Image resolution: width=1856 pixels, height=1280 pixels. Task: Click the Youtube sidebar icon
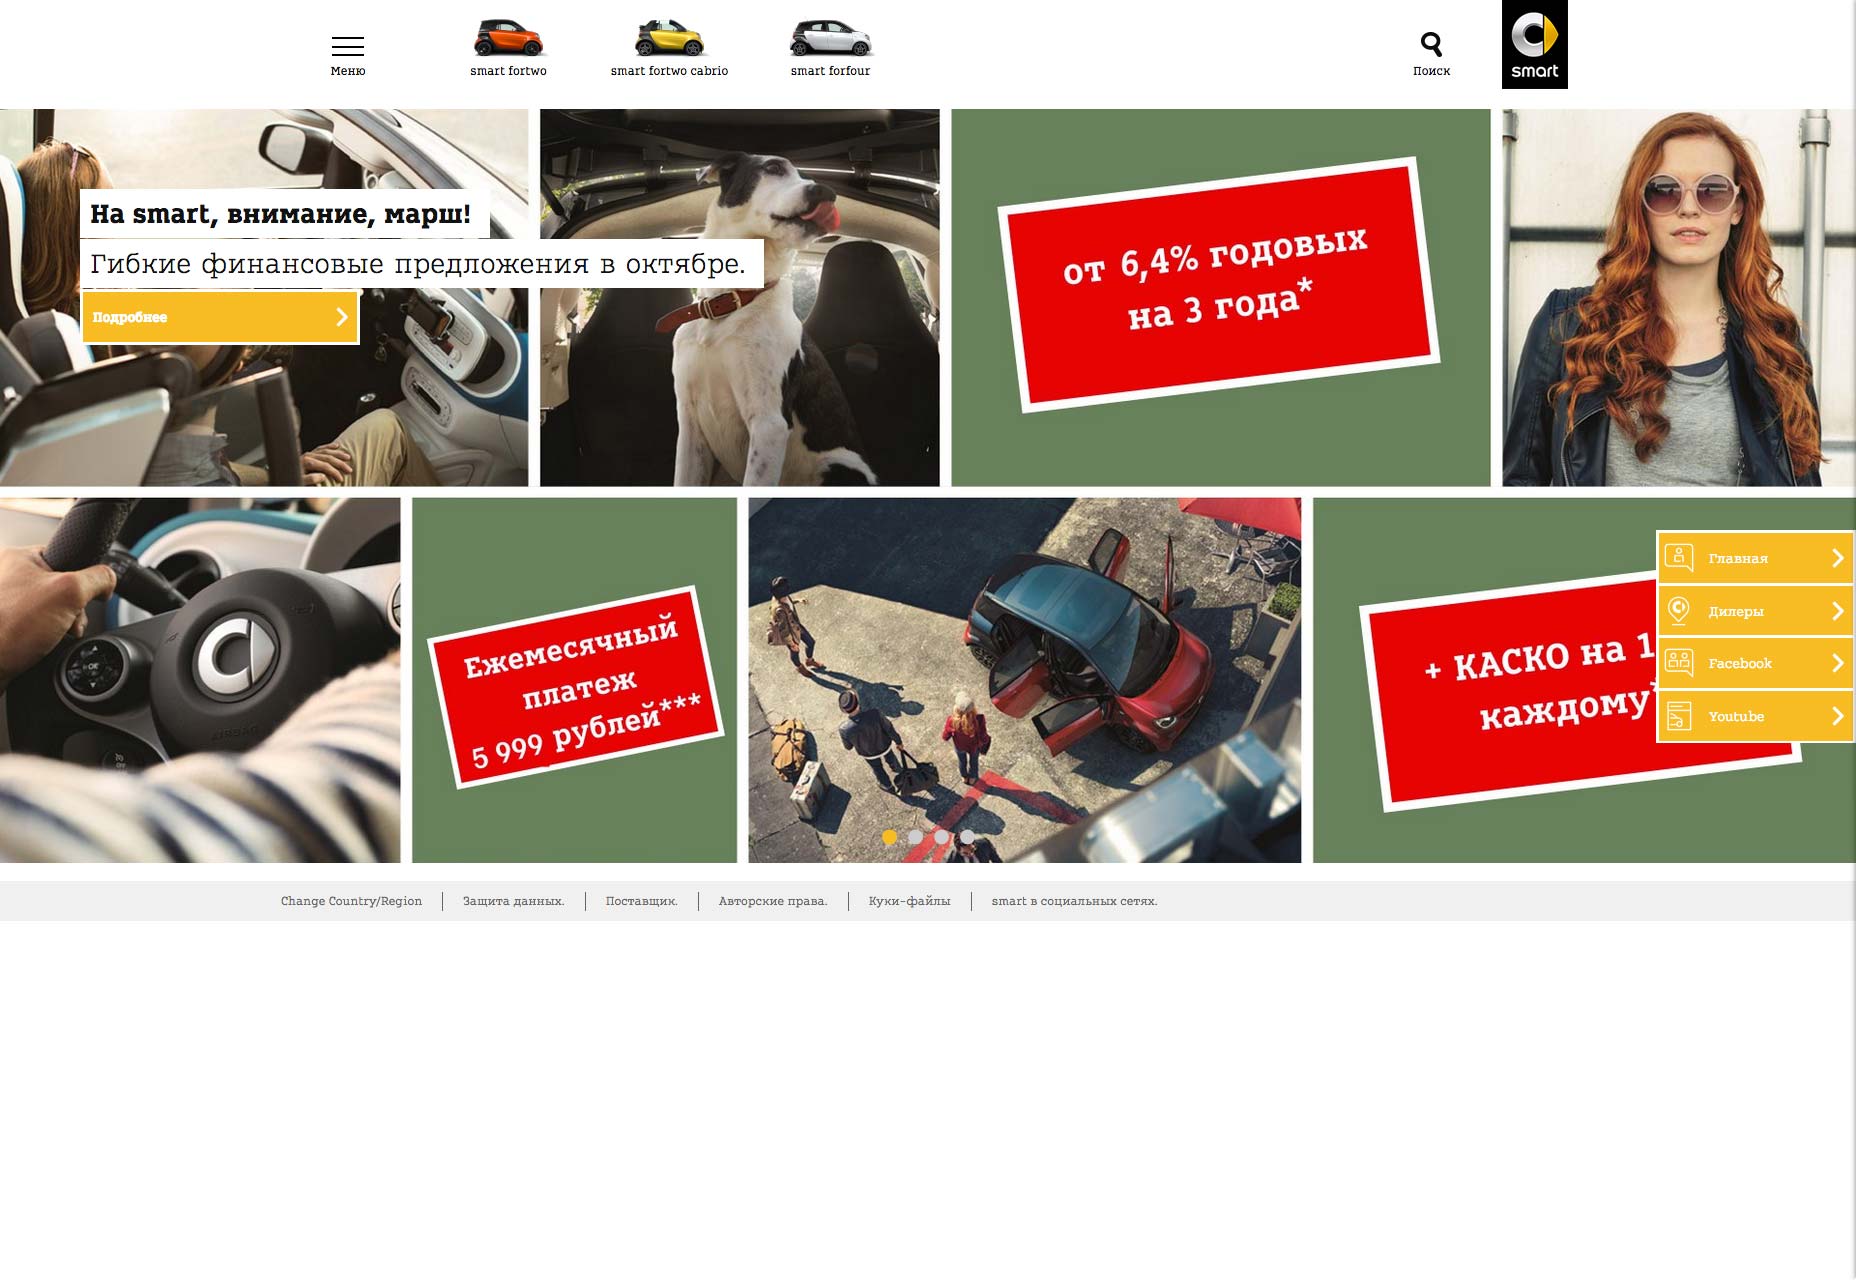(x=1679, y=715)
